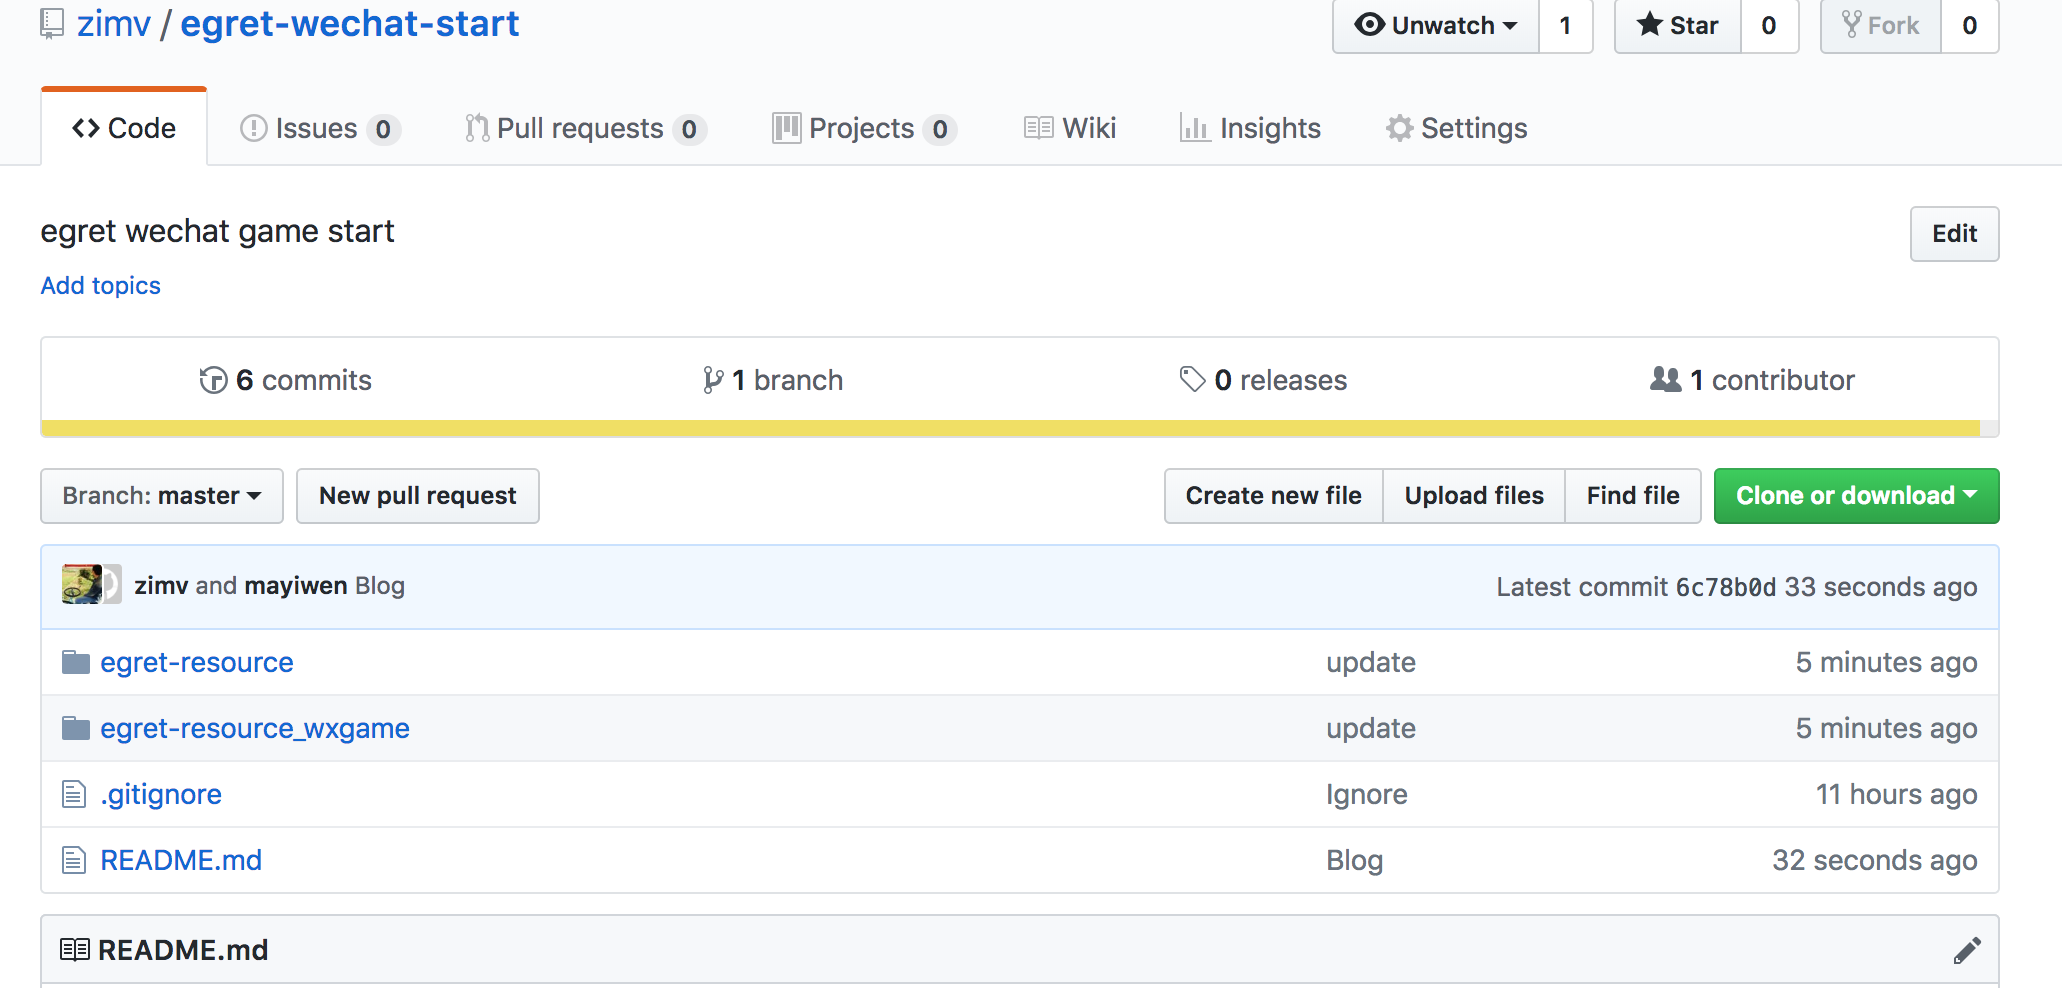Click the branch icon beside 1 branch

click(713, 380)
